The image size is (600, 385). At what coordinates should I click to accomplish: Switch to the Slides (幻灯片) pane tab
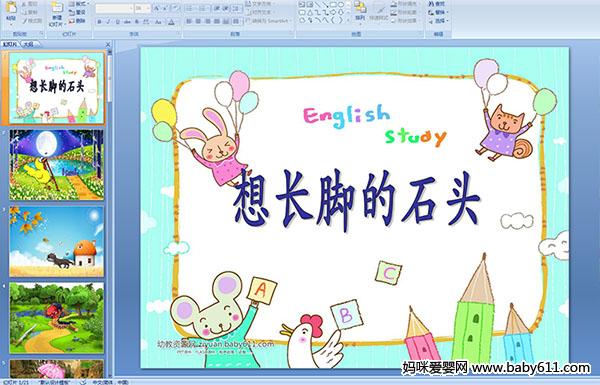(x=10, y=44)
